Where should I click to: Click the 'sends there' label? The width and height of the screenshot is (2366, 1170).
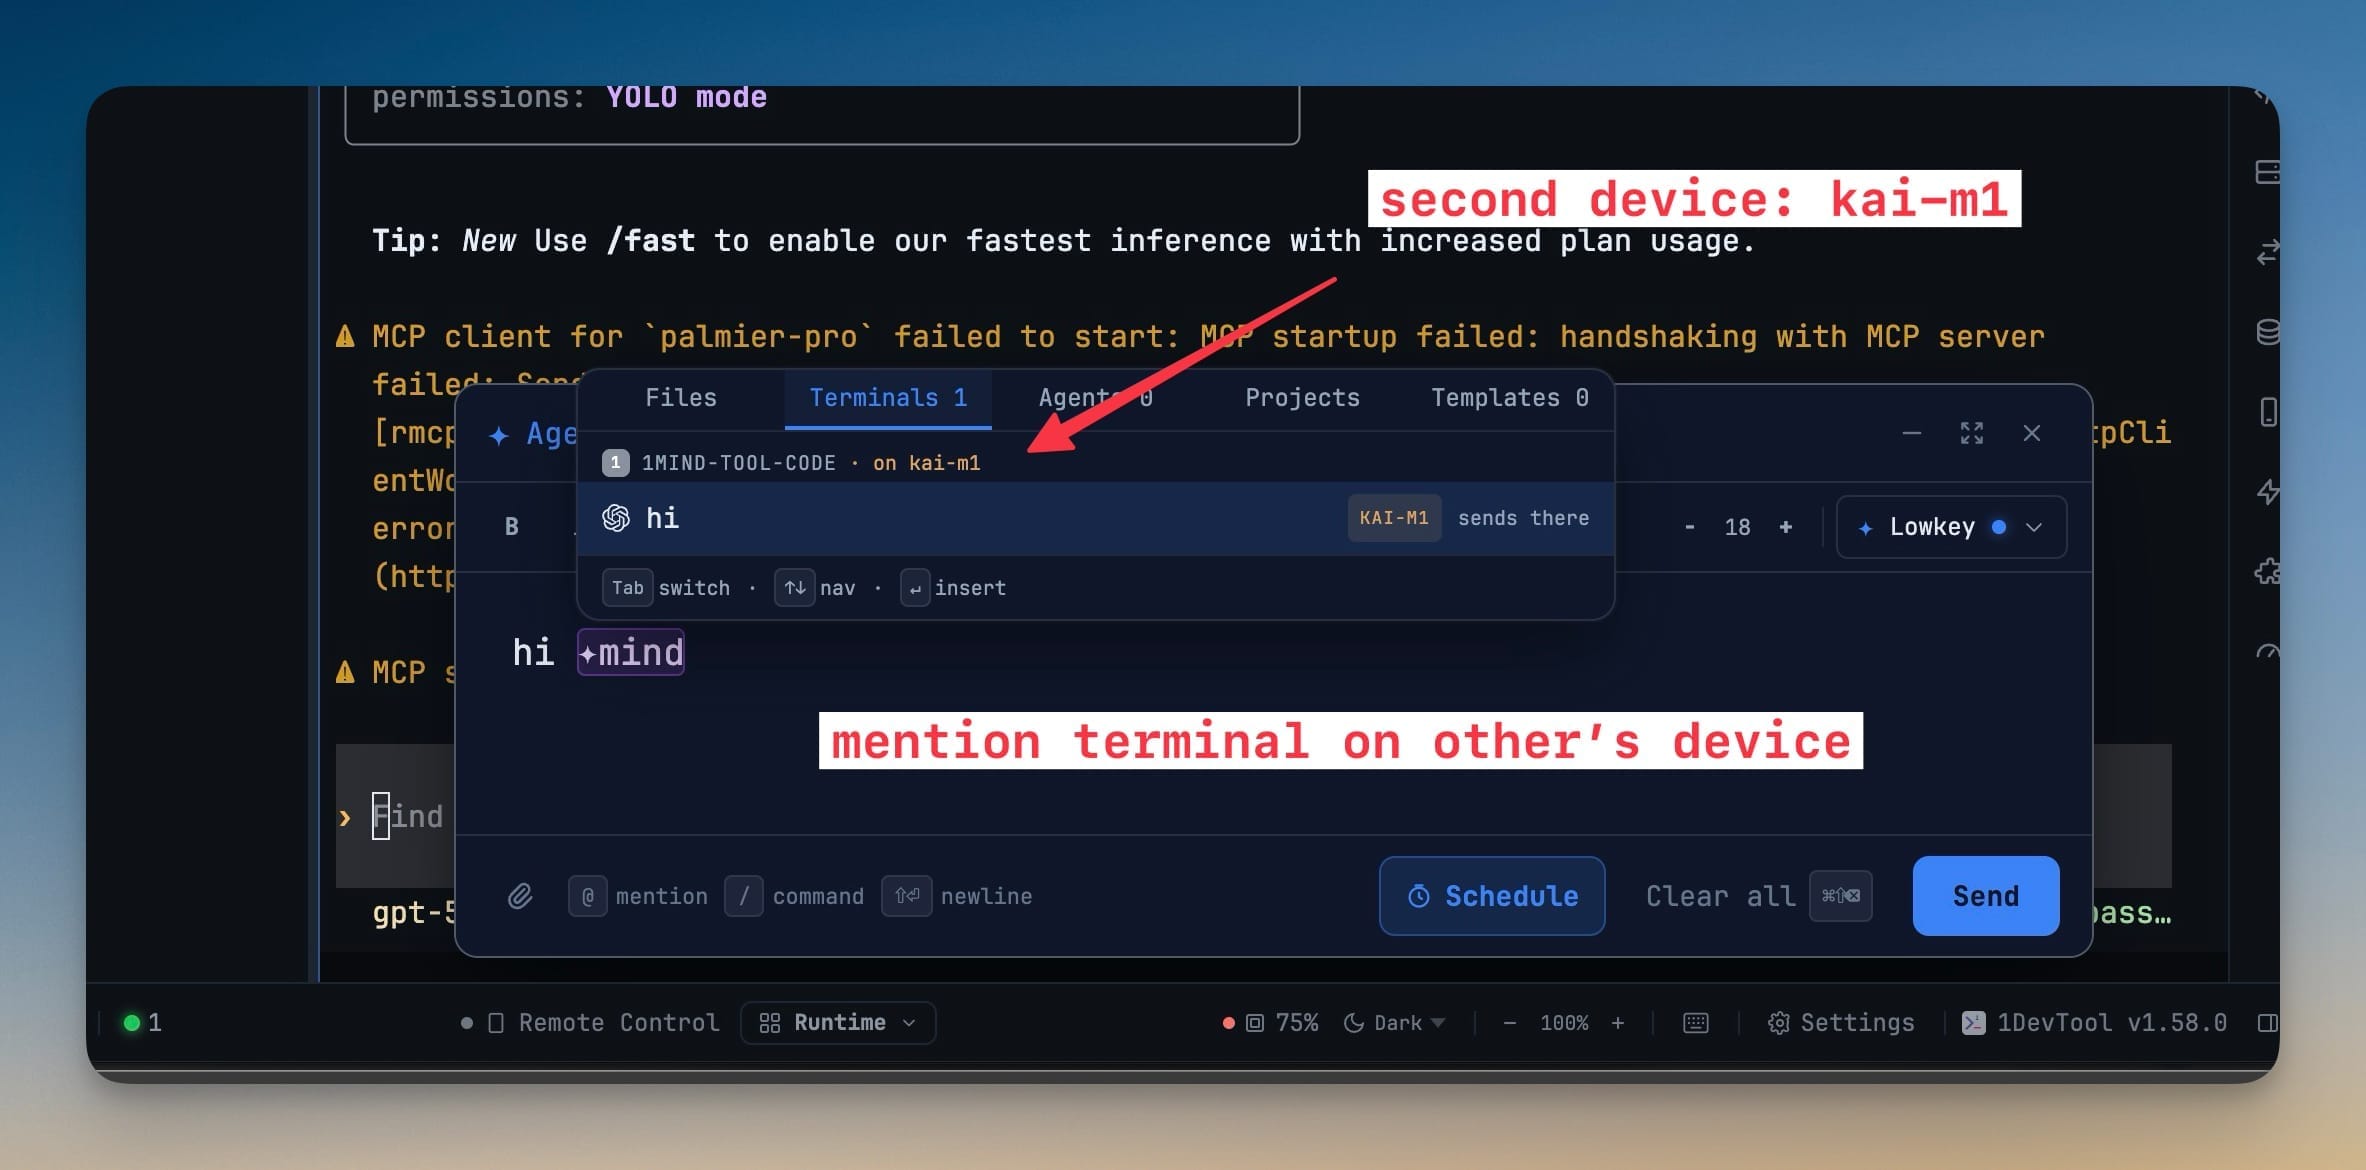(x=1523, y=518)
